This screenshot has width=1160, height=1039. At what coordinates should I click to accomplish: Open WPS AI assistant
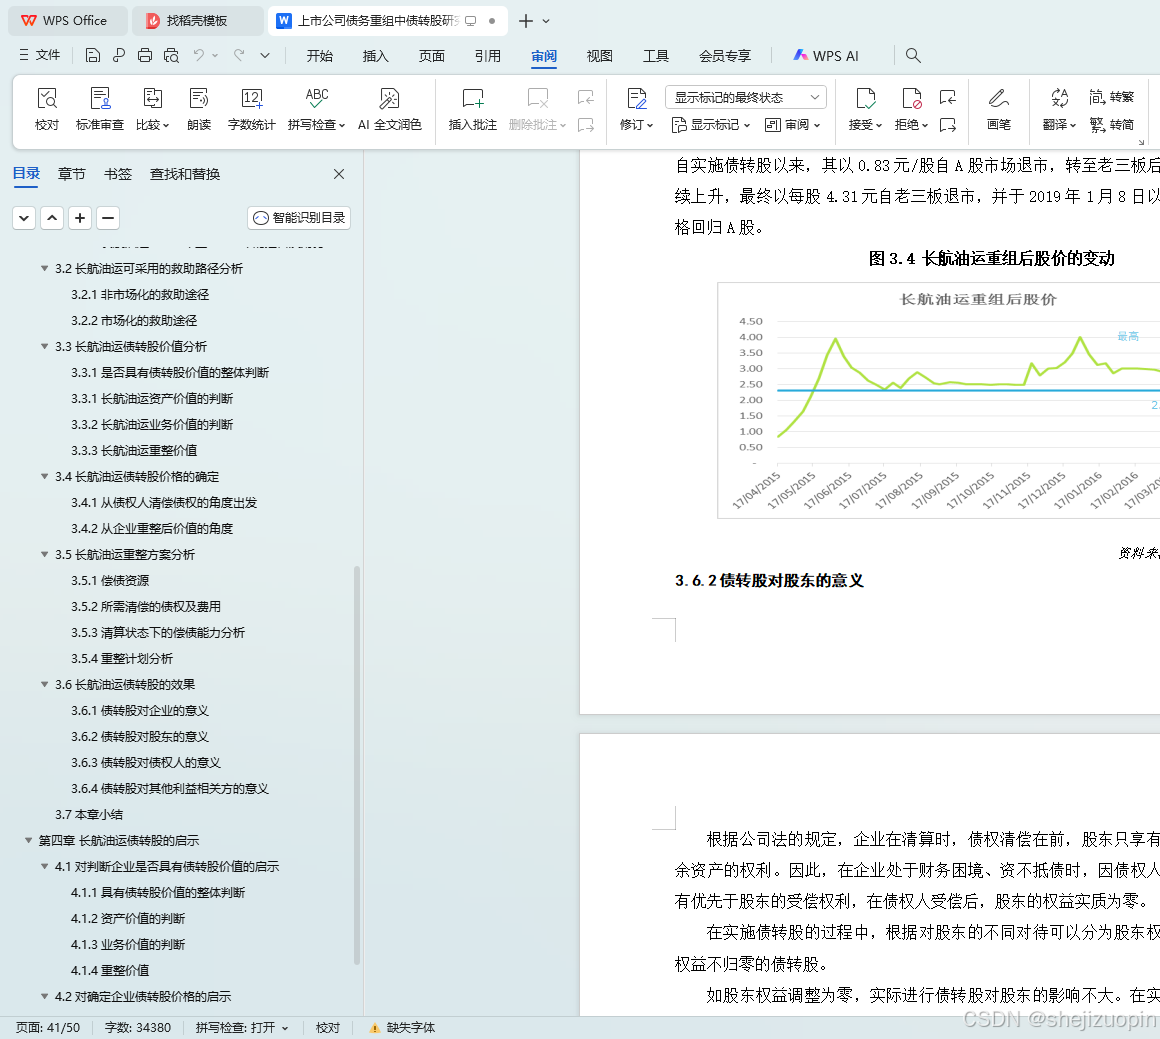coord(826,56)
